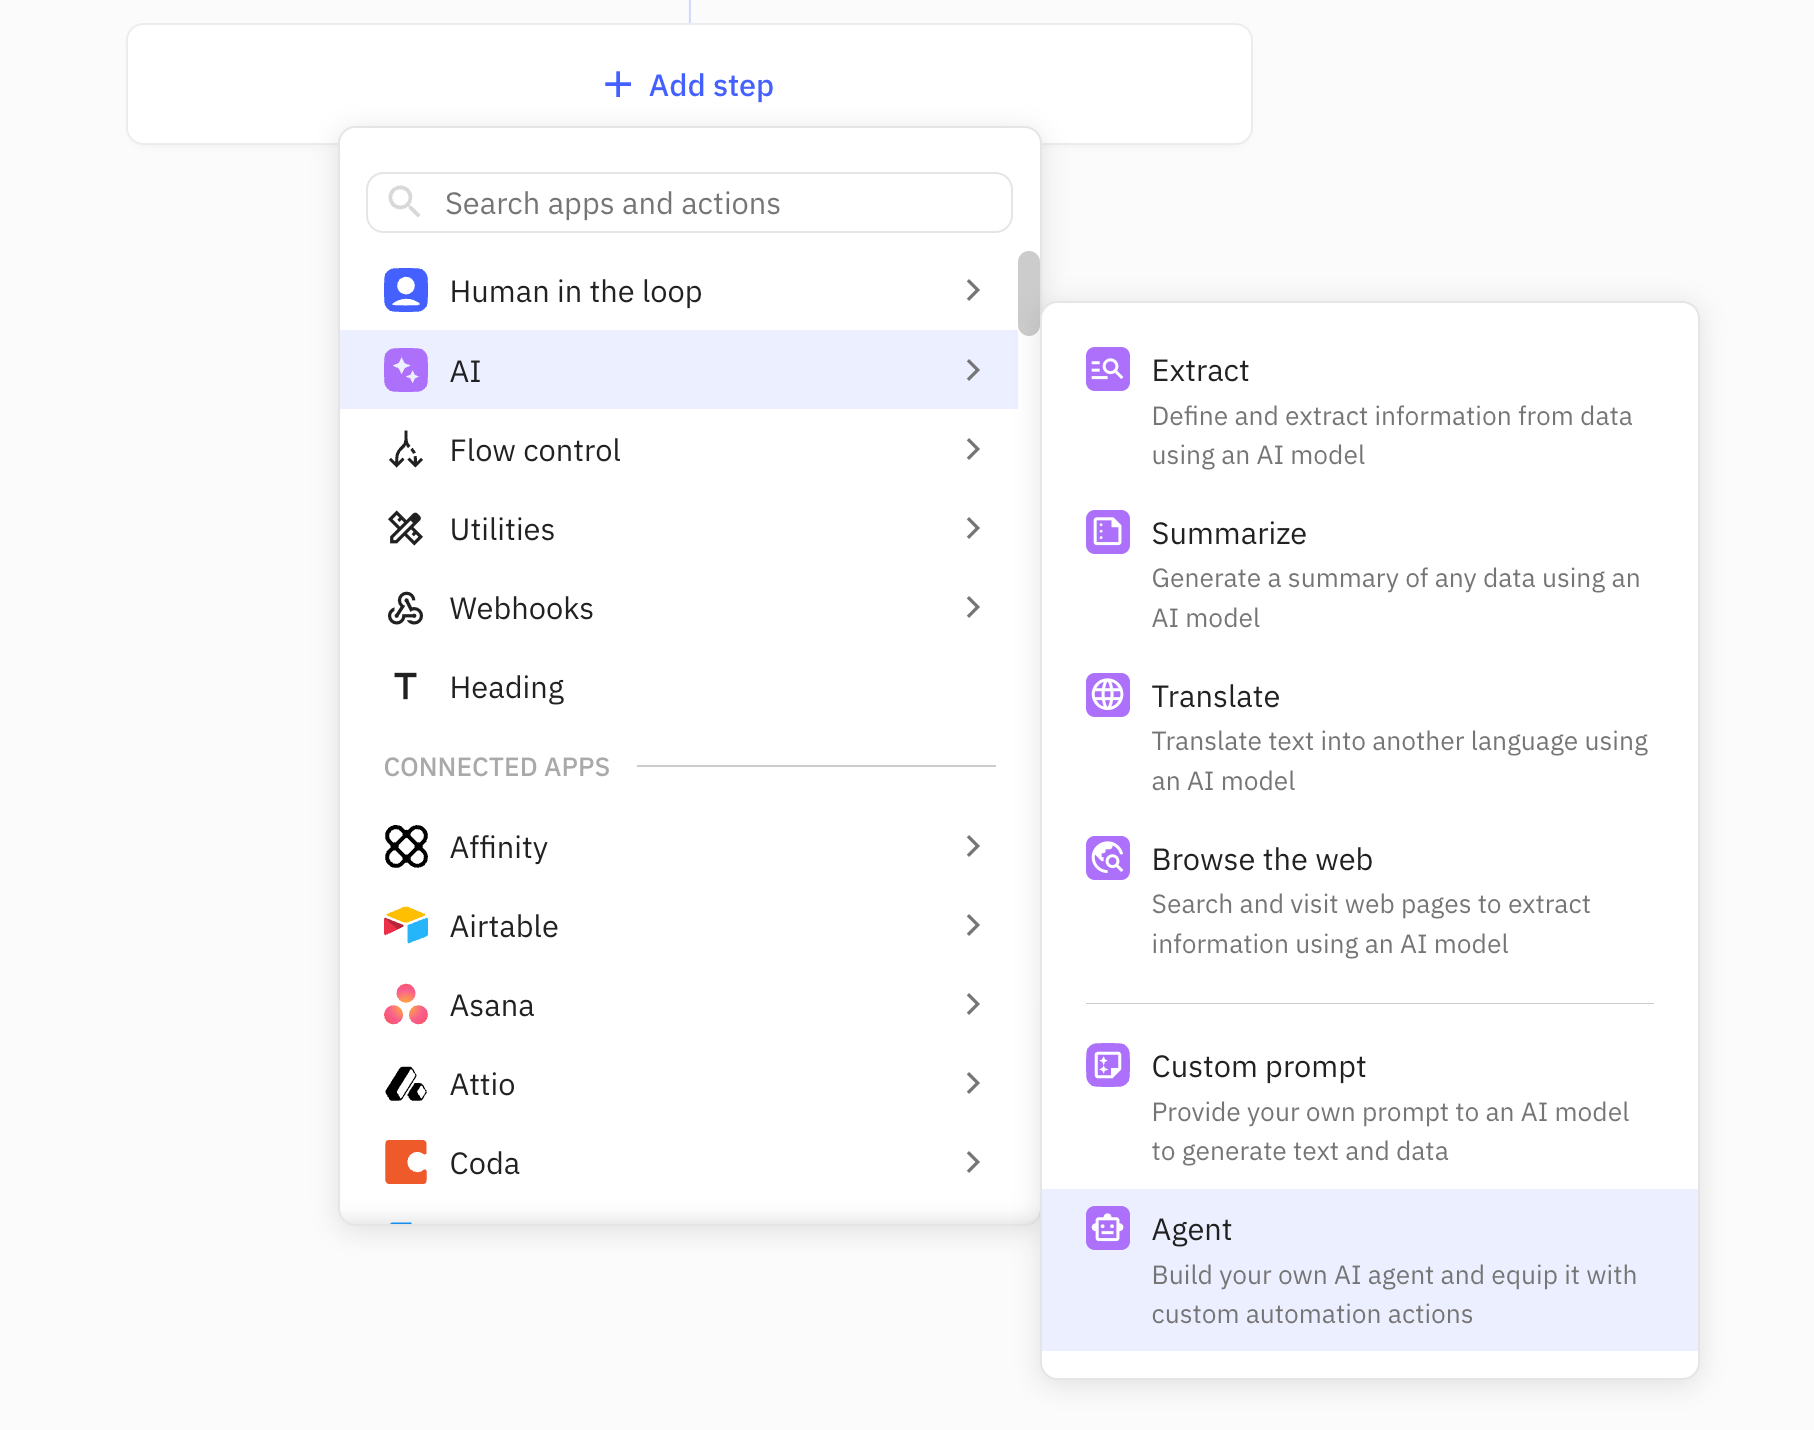Click the purple AI sparkle icon

pos(406,370)
